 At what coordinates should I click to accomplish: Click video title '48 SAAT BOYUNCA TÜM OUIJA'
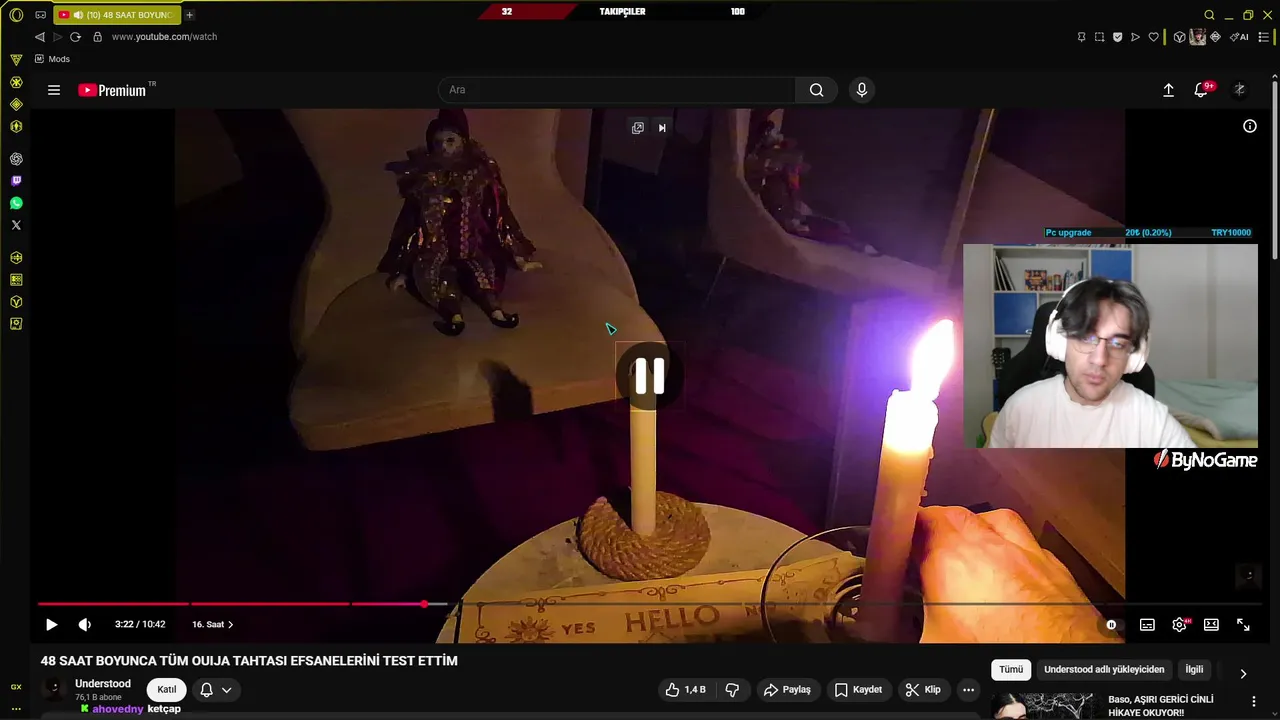pyautogui.click(x=249, y=661)
